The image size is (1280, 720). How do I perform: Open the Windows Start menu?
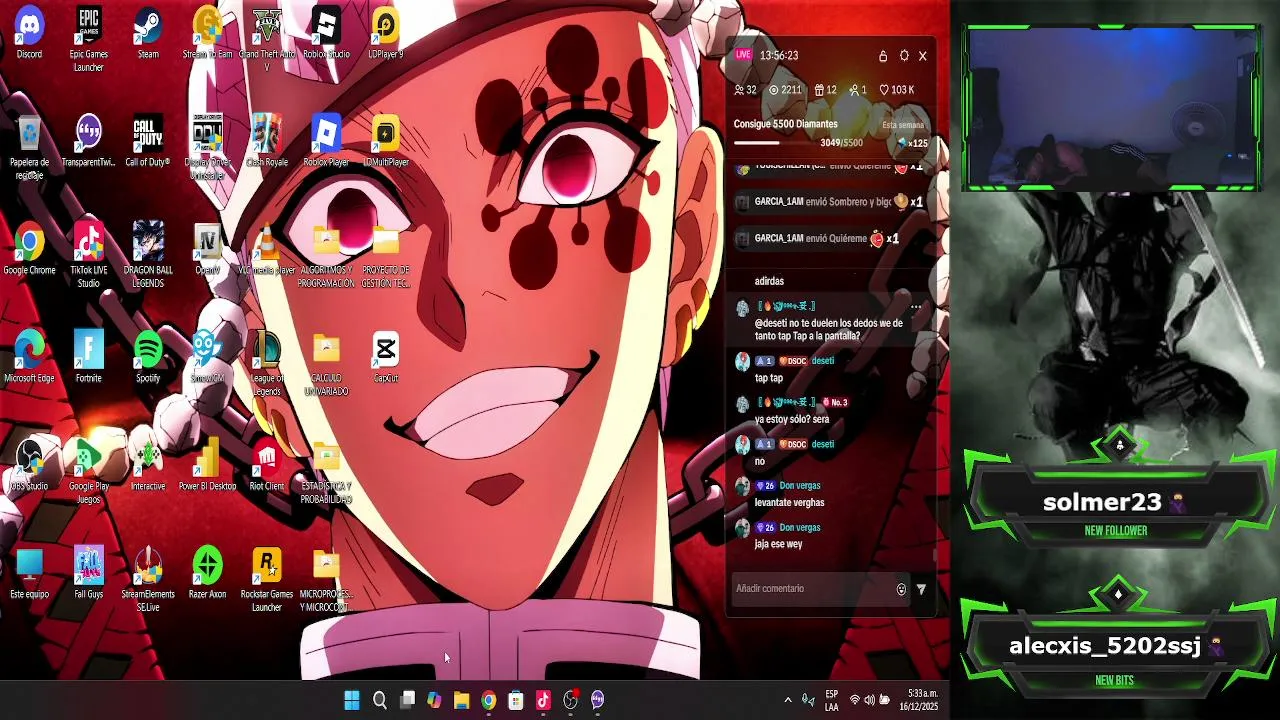352,700
